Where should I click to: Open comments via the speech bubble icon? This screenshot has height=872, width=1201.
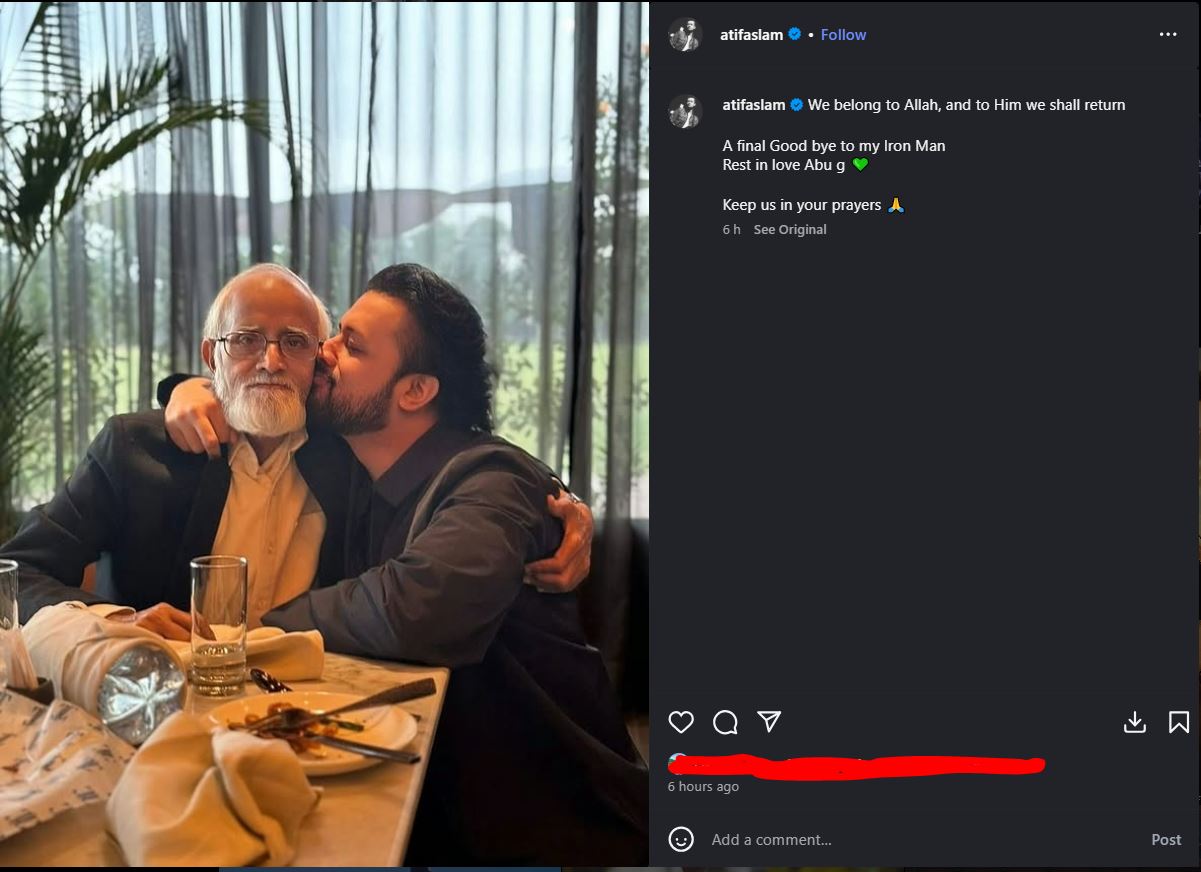(x=725, y=722)
